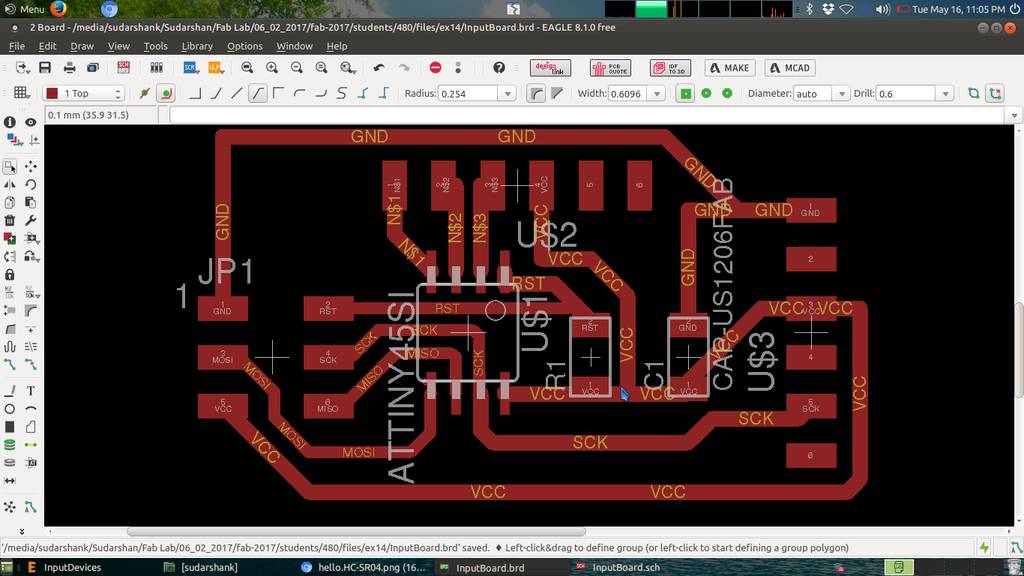Click the PCB Quote button
The image size is (1024, 576).
point(610,68)
